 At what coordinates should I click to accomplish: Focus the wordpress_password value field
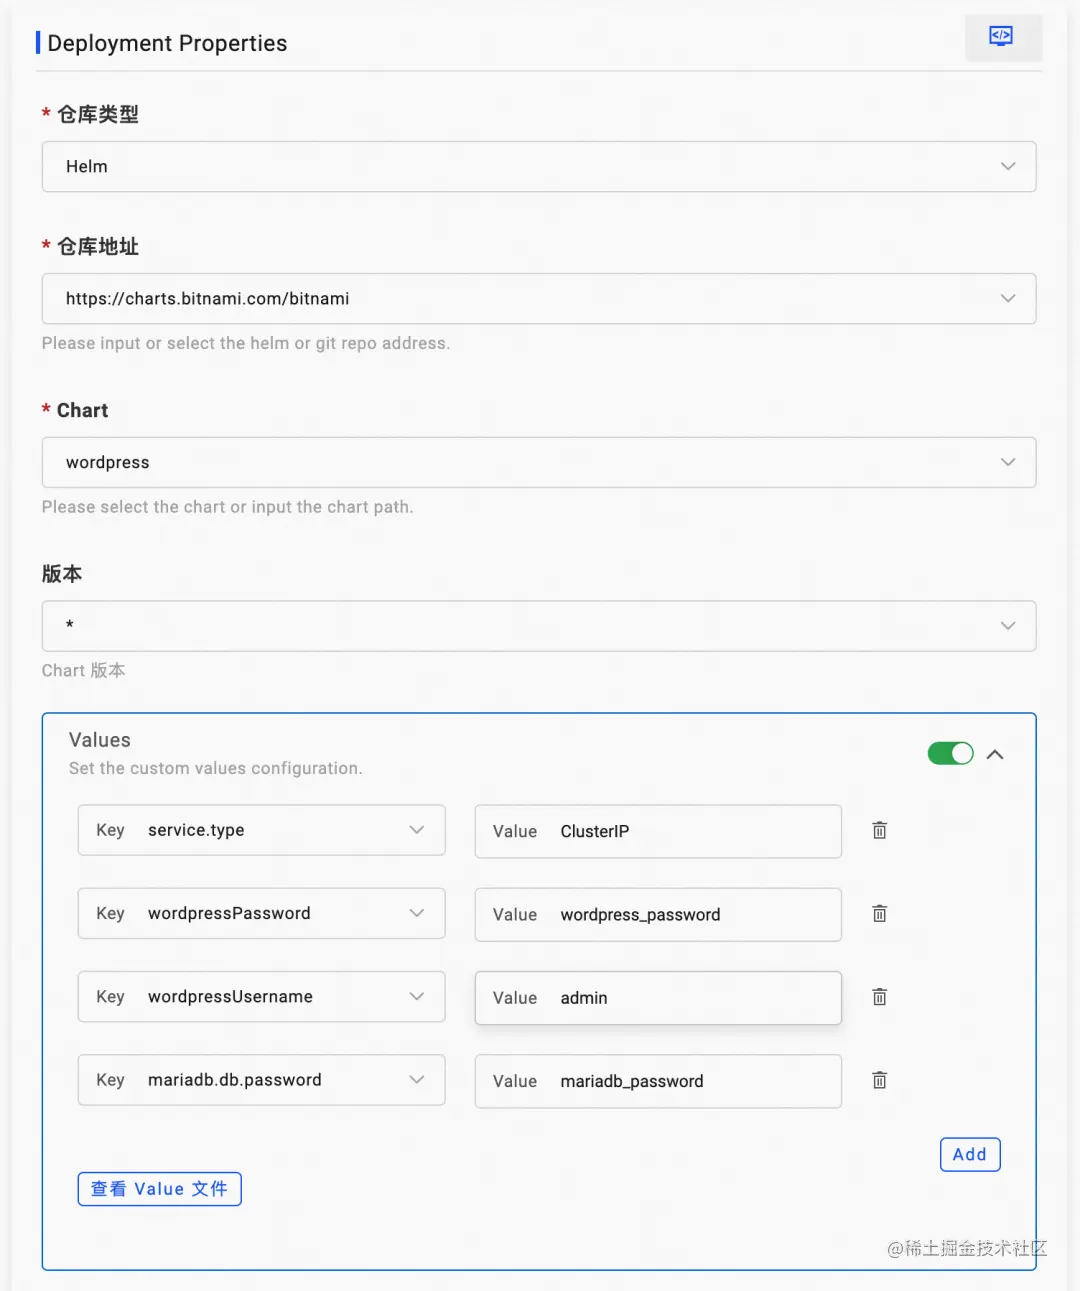[690, 915]
